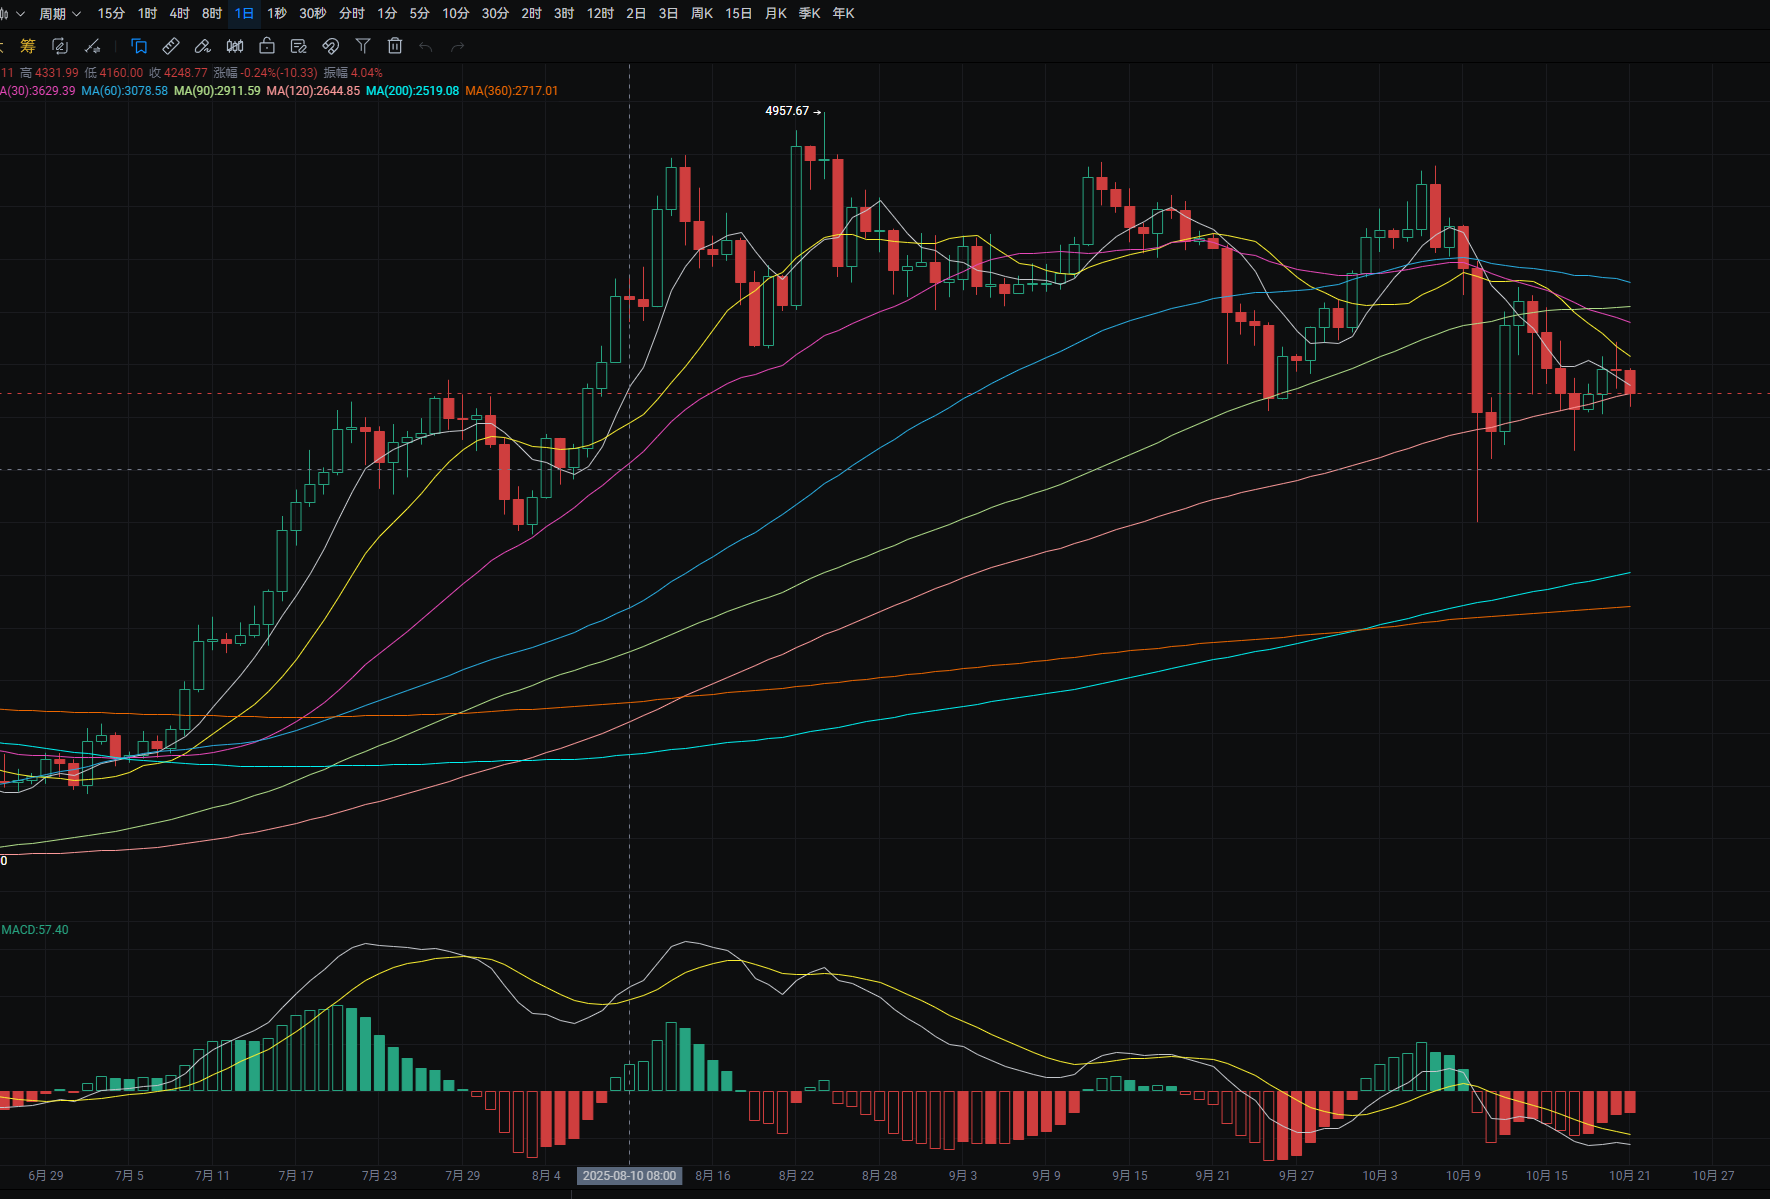
Task: Expand the 周期 period dropdown
Action: pyautogui.click(x=60, y=14)
